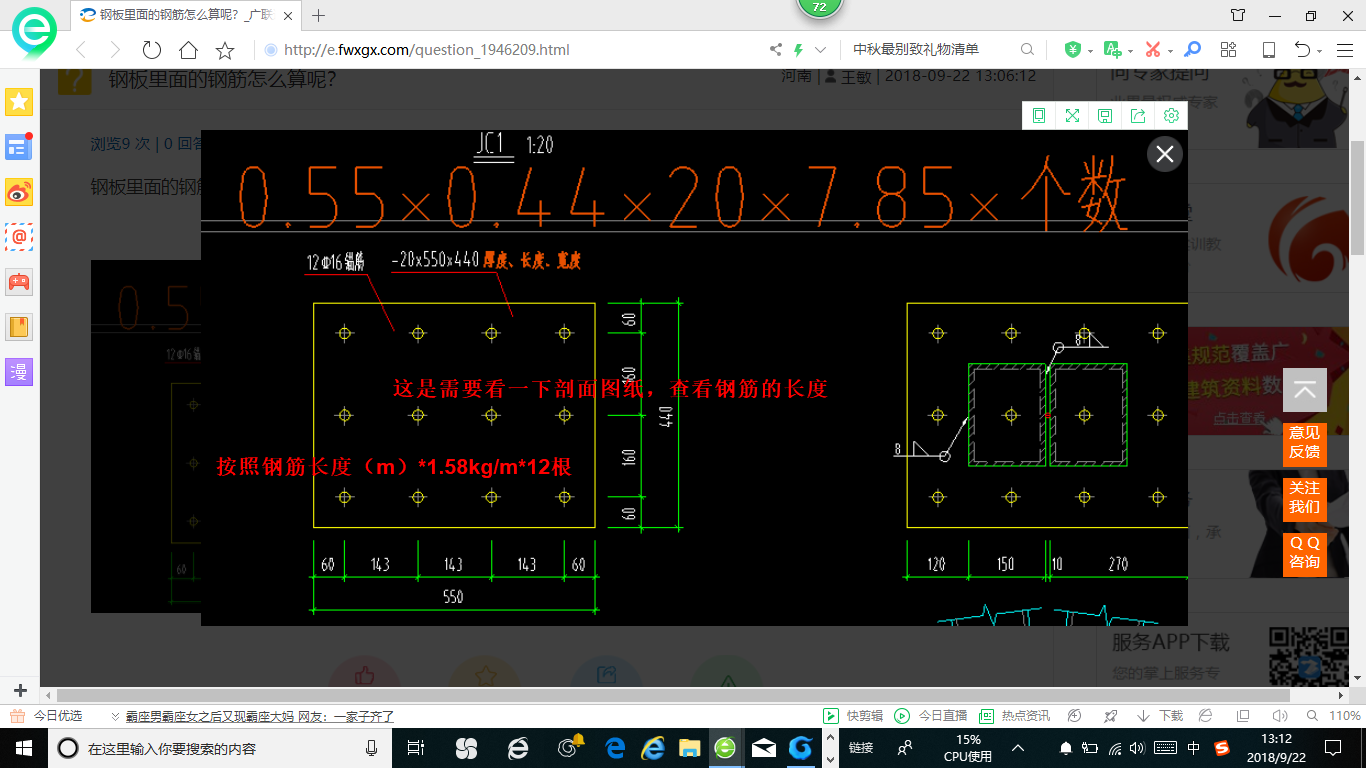Click the Windows taskbar search box
This screenshot has width=1366, height=768.
click(220, 747)
